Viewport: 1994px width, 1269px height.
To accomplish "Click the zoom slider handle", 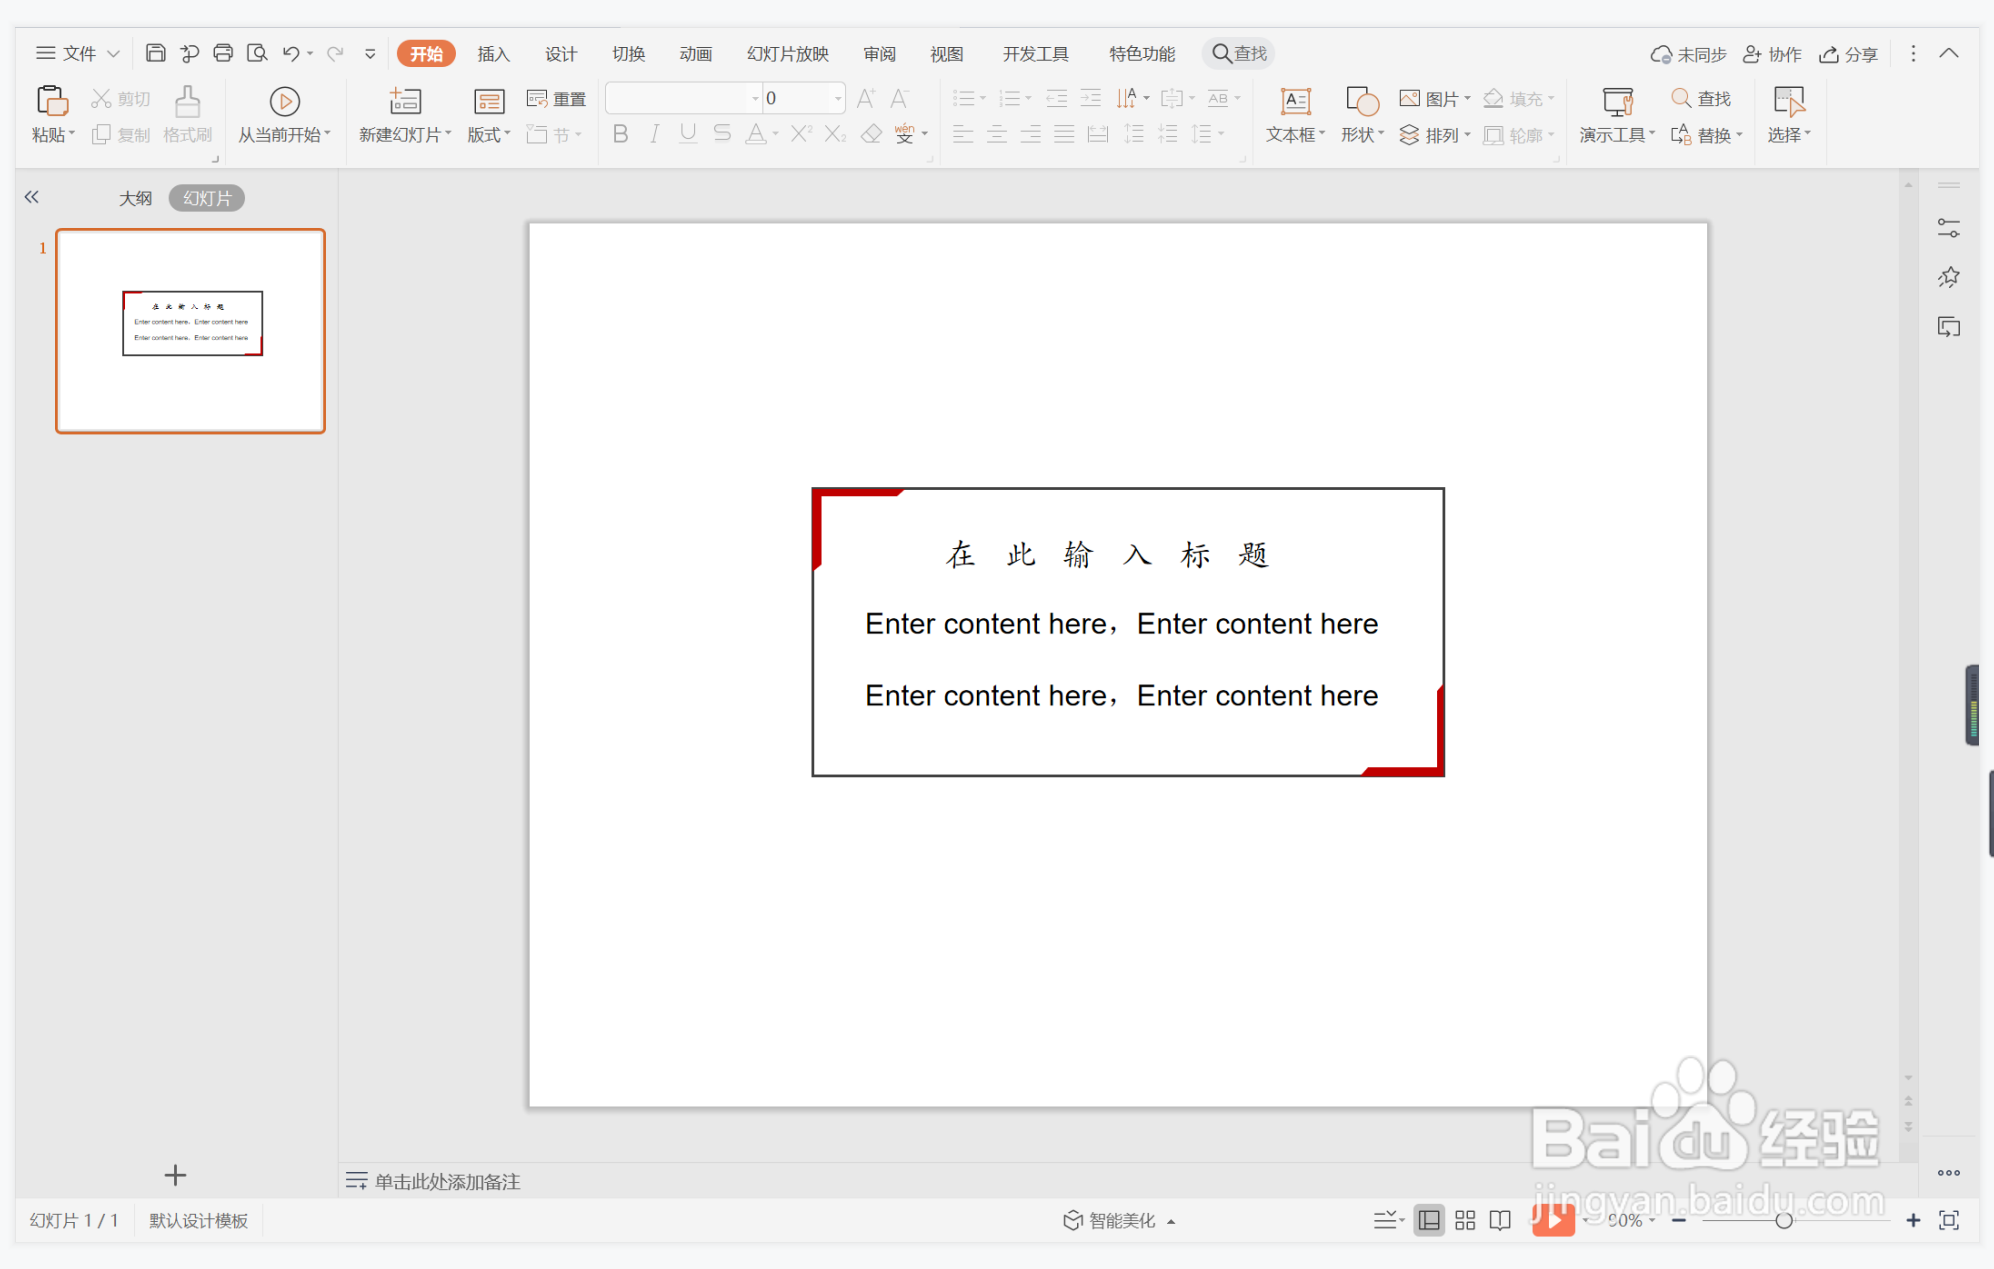I will pyautogui.click(x=1783, y=1220).
